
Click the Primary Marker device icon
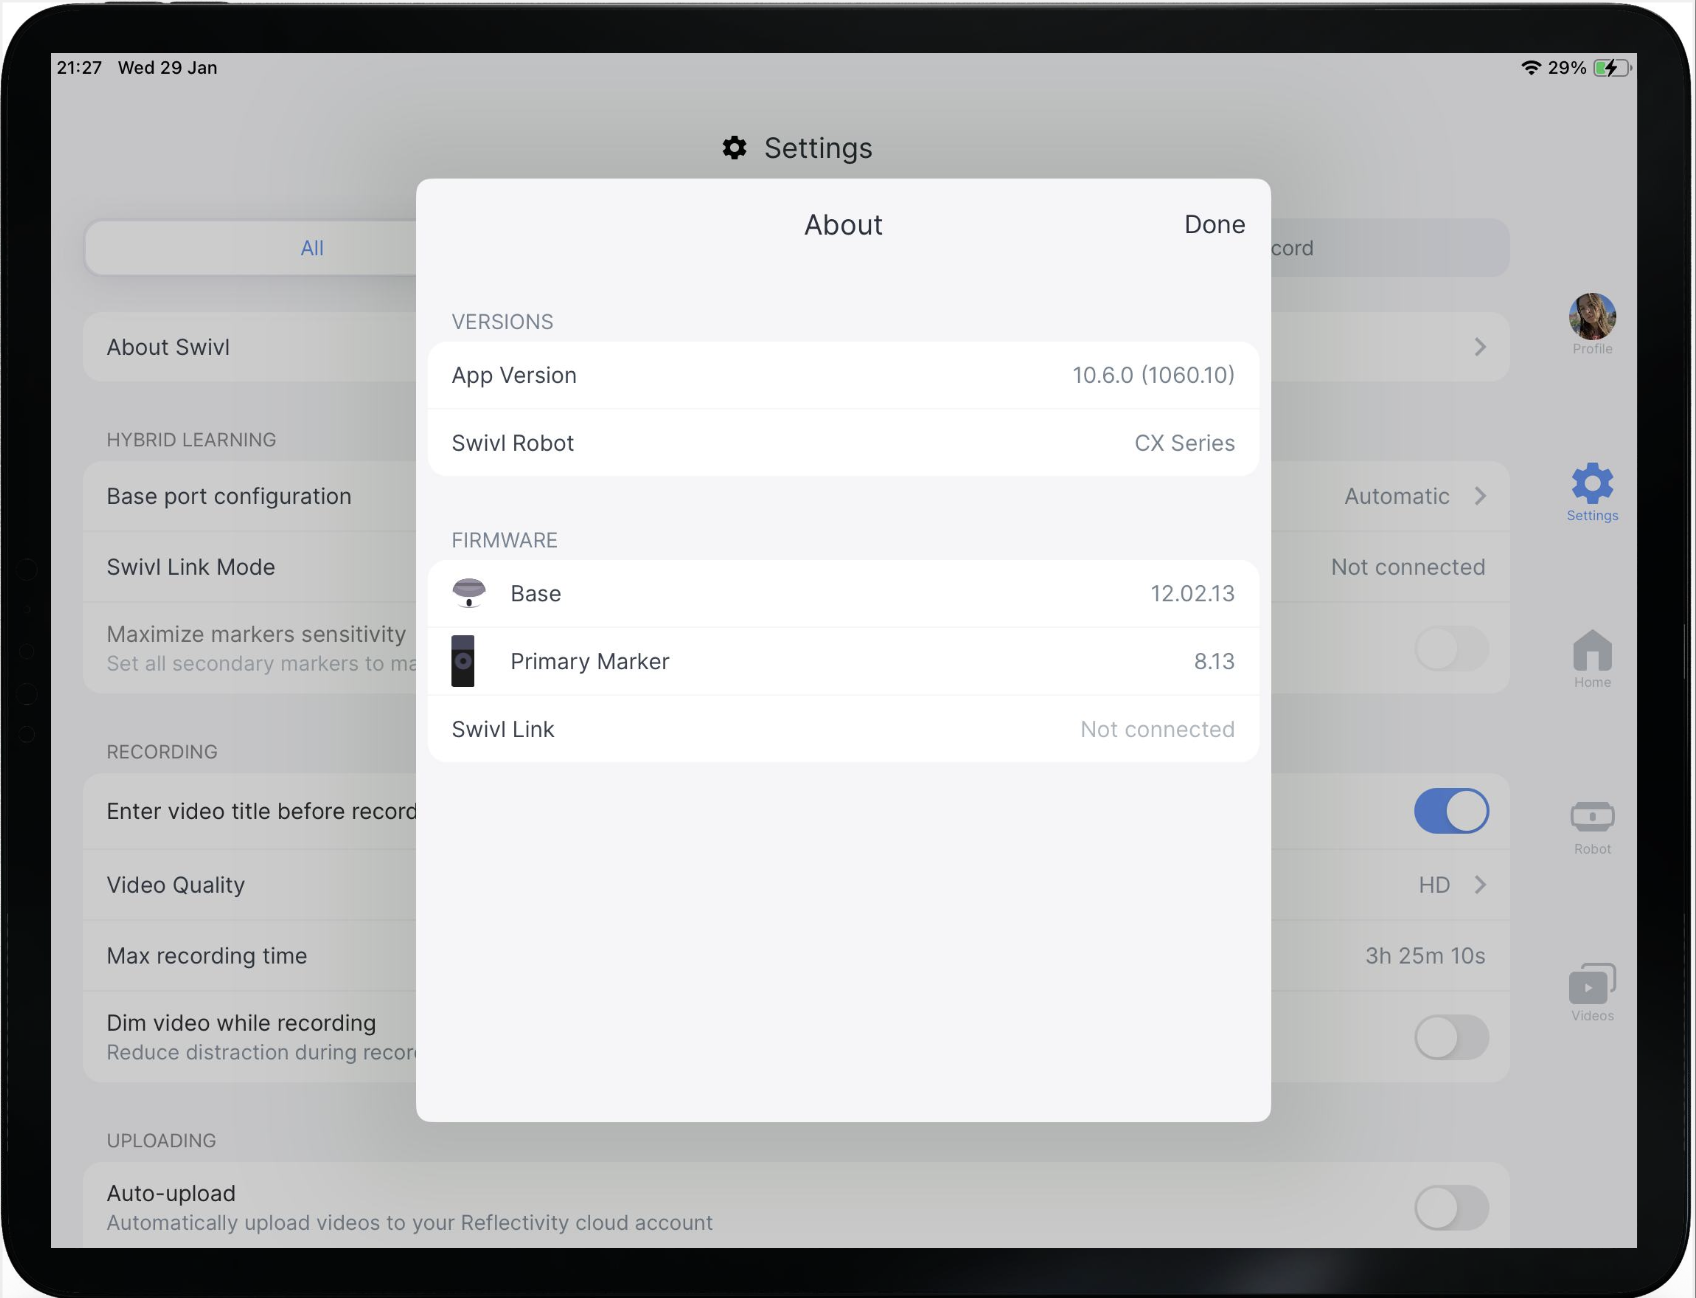coord(463,661)
